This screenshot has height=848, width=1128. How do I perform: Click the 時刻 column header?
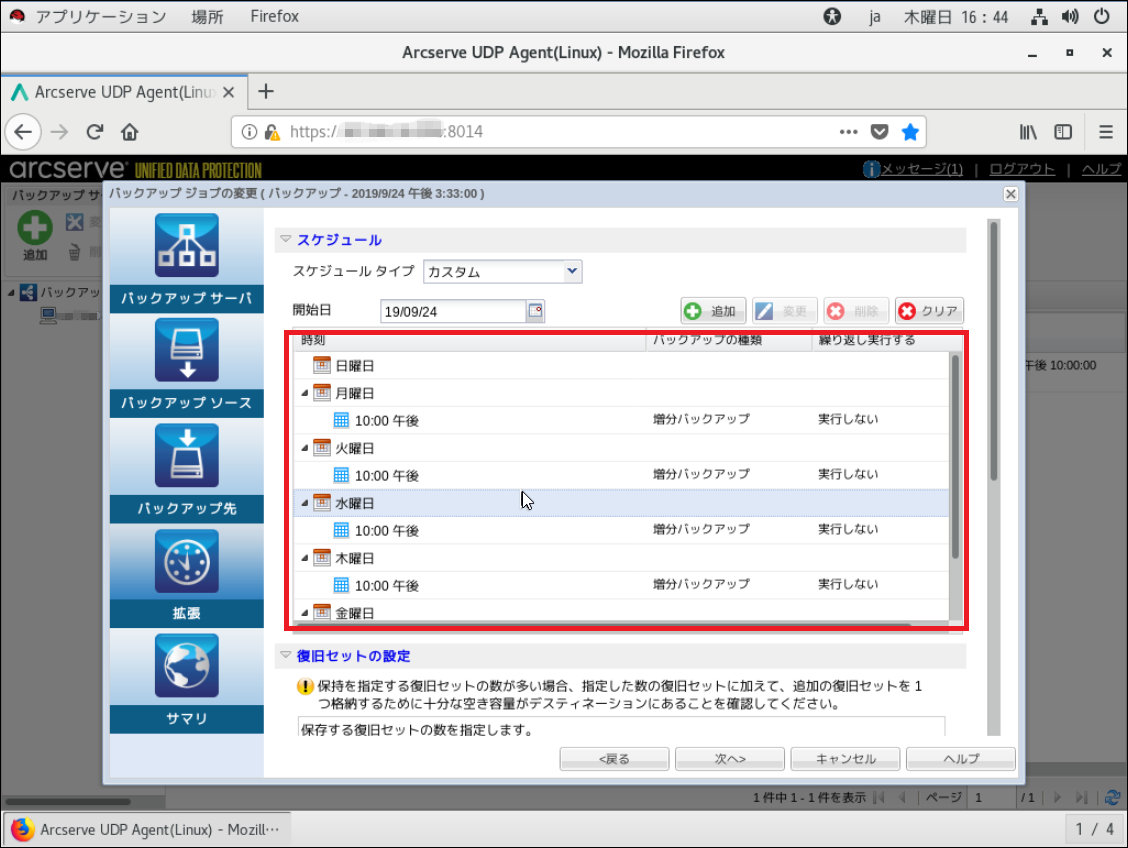[x=470, y=340]
